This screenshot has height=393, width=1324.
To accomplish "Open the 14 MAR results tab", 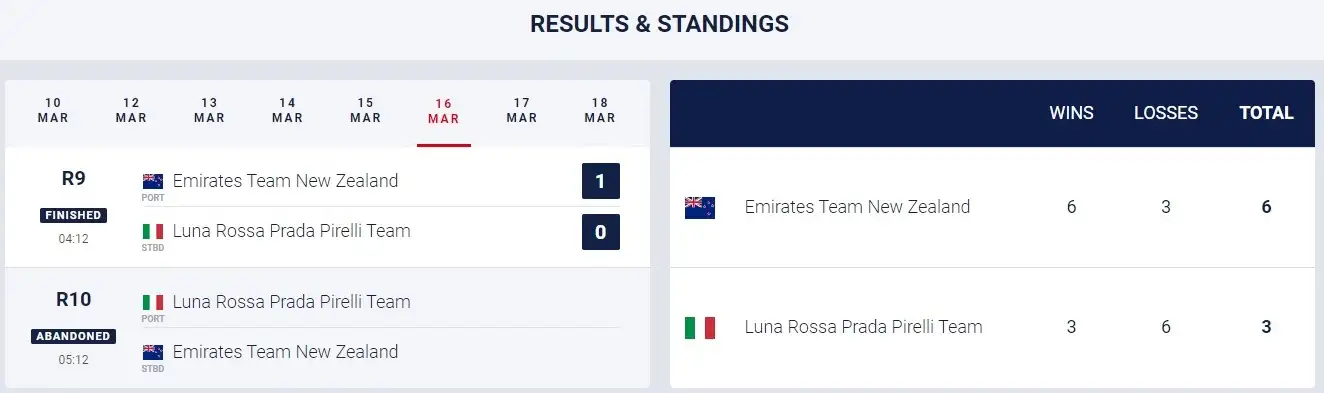I will pos(287,111).
